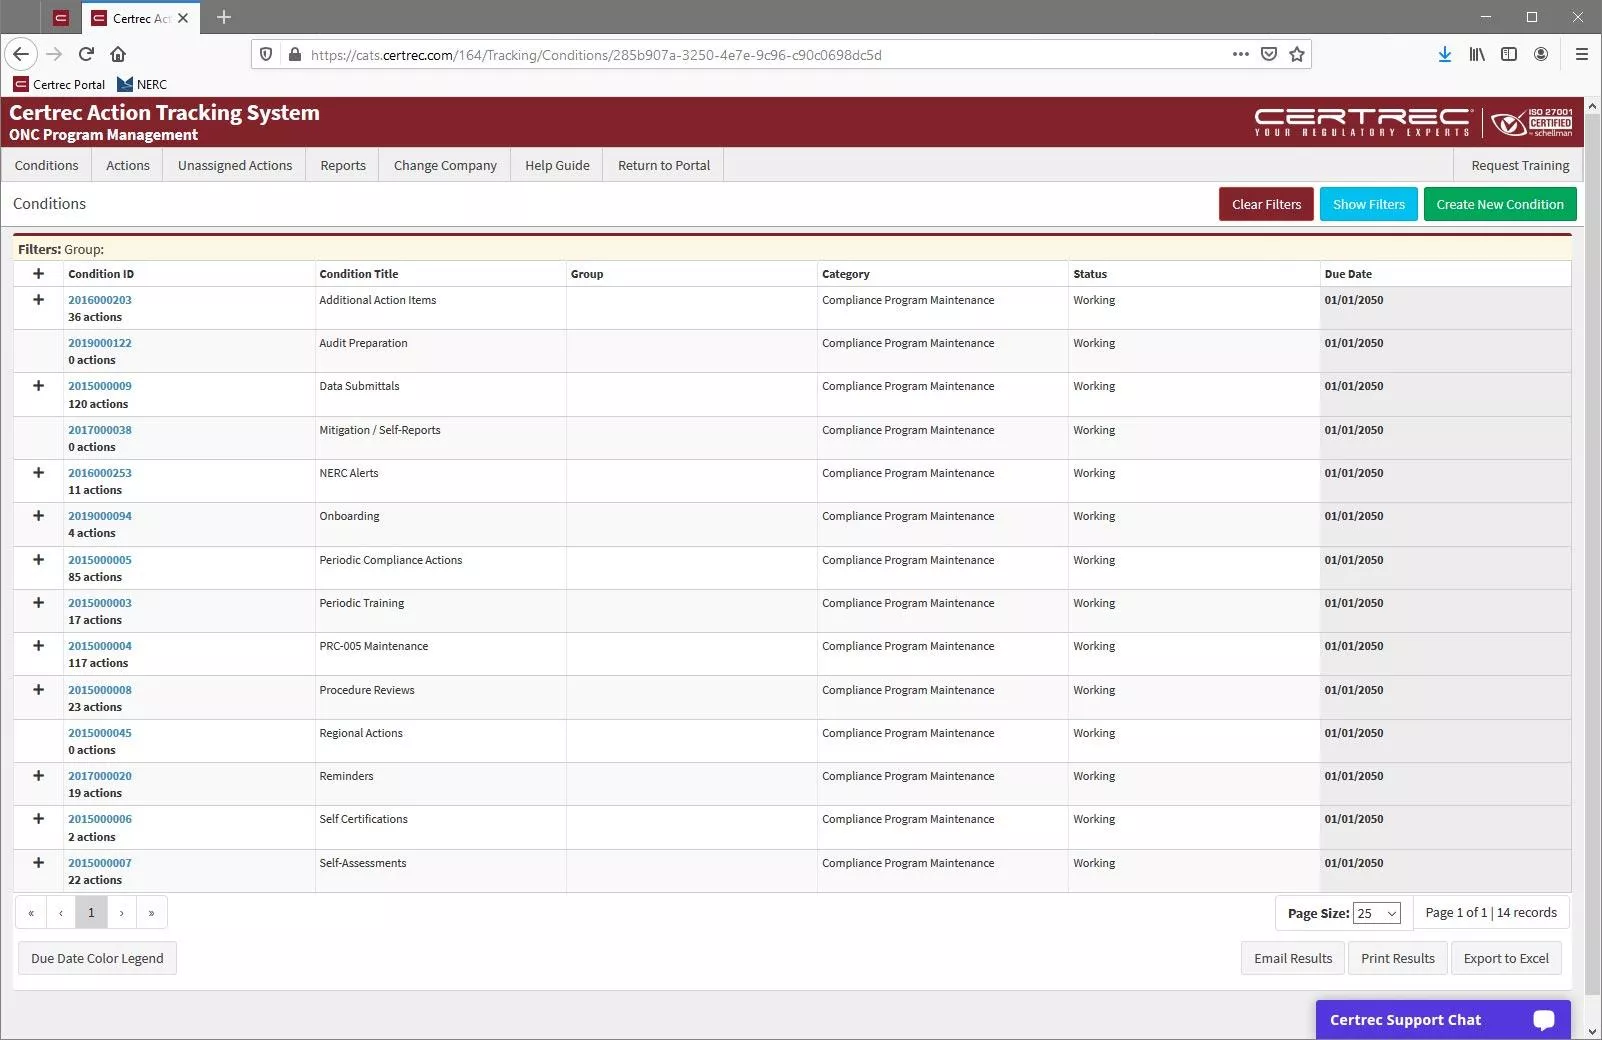Sort by Condition Title column header
The width and height of the screenshot is (1602, 1040).
click(359, 274)
